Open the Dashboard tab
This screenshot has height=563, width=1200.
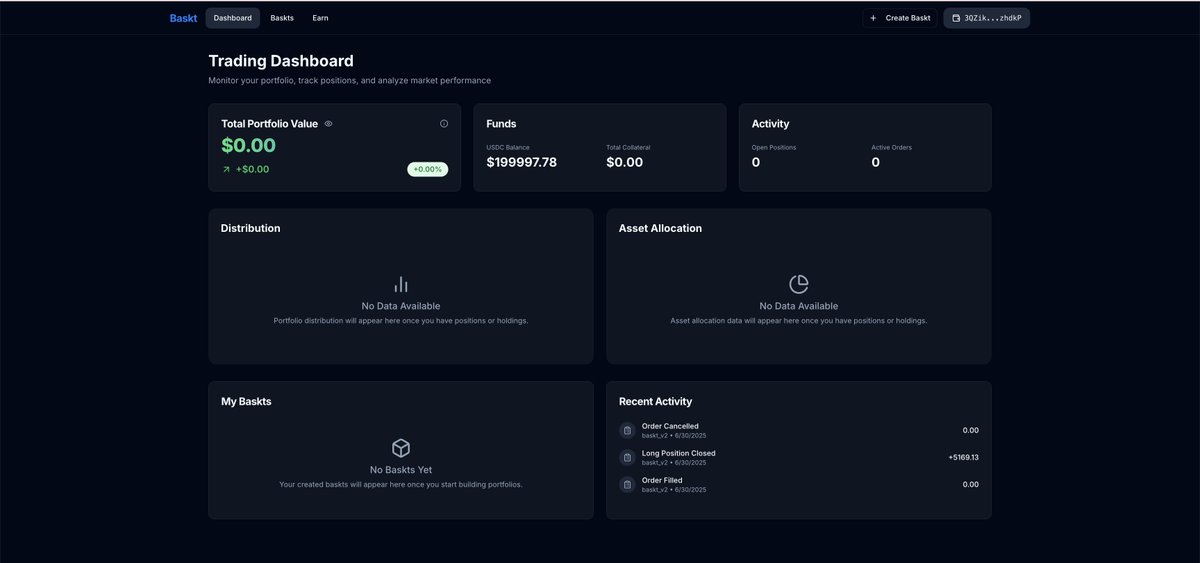tap(233, 18)
